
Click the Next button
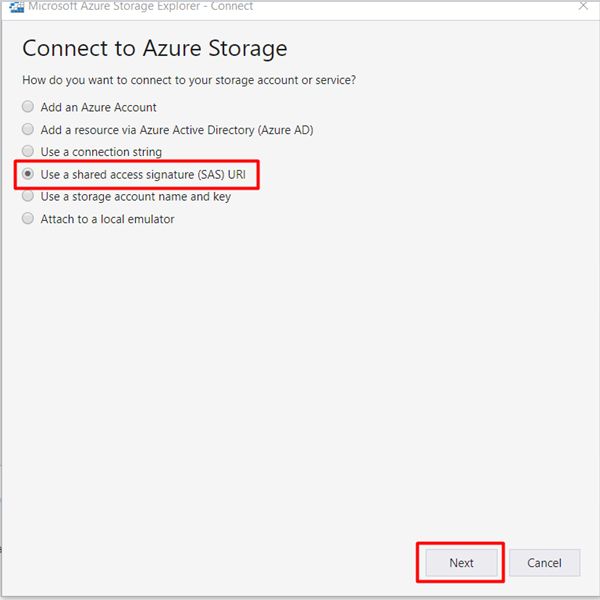pyautogui.click(x=461, y=562)
